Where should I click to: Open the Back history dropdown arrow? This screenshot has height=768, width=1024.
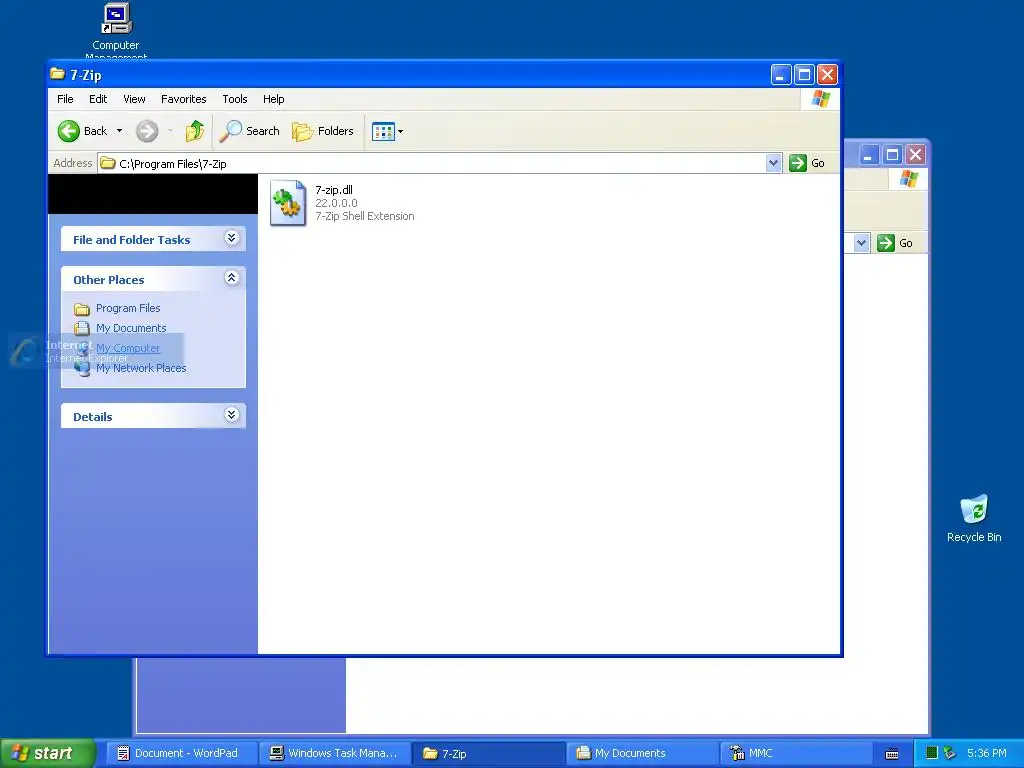(120, 131)
